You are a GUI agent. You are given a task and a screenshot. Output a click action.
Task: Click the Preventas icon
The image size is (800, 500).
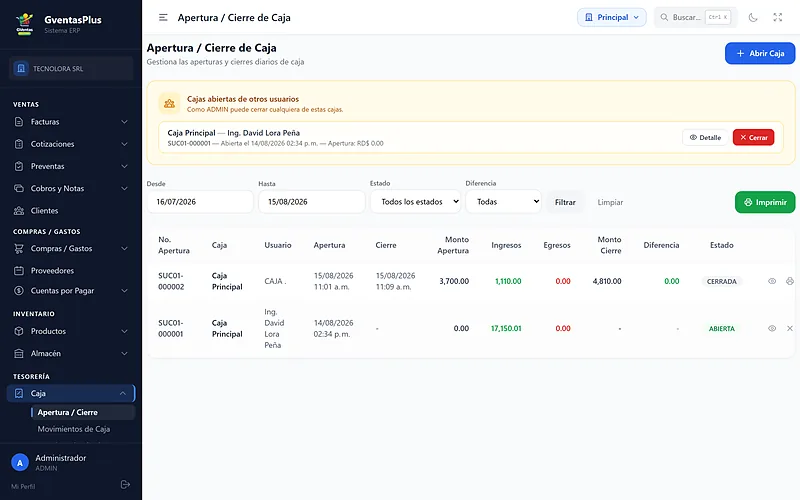19,166
